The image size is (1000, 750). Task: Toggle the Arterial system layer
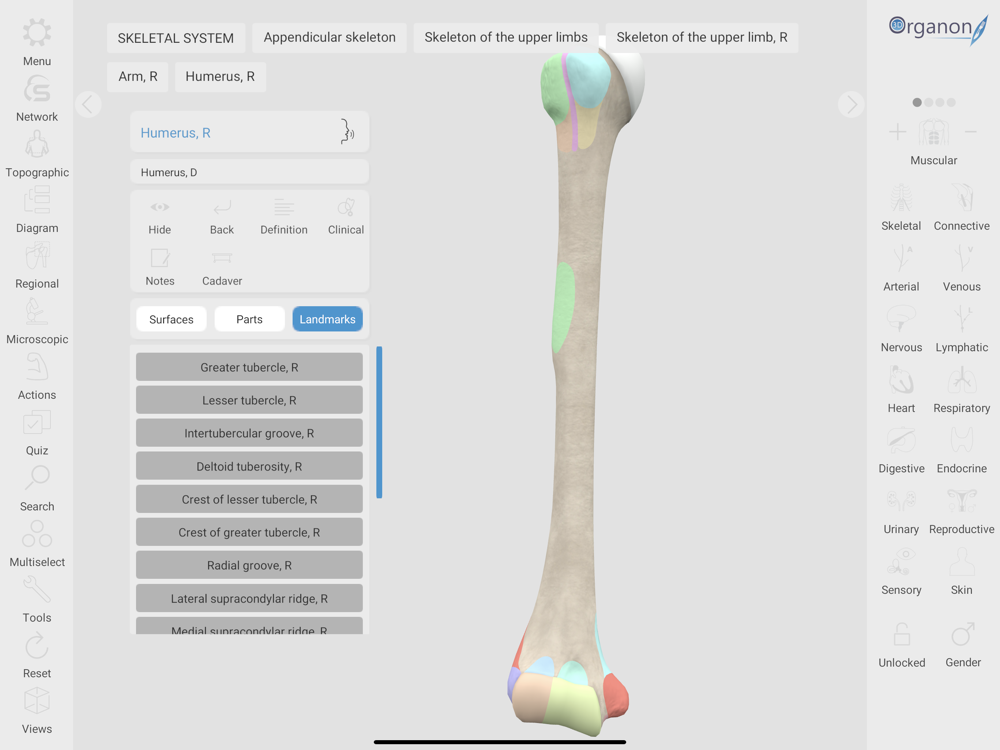tap(901, 259)
